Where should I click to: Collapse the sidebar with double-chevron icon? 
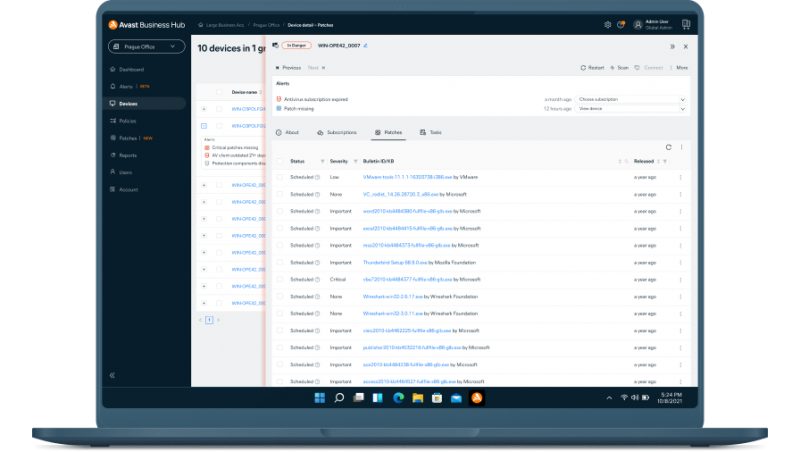point(112,375)
